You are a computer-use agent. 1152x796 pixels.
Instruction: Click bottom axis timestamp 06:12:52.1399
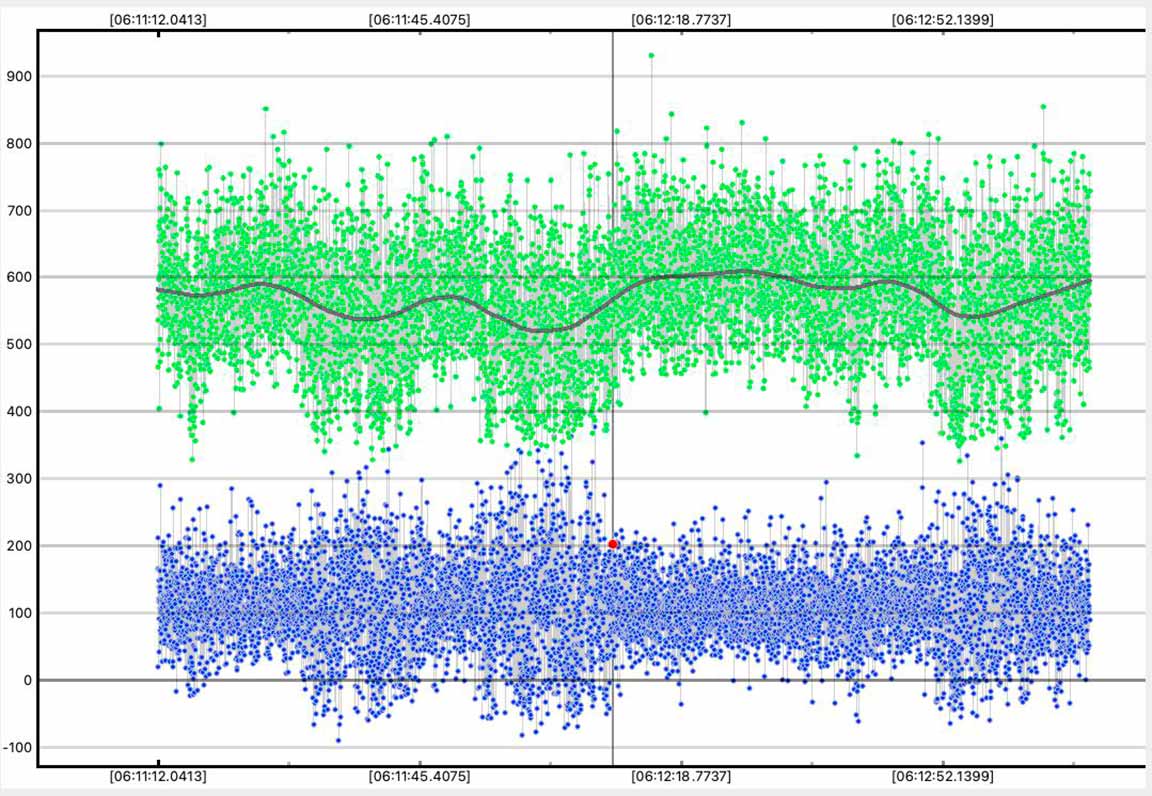coord(943,776)
